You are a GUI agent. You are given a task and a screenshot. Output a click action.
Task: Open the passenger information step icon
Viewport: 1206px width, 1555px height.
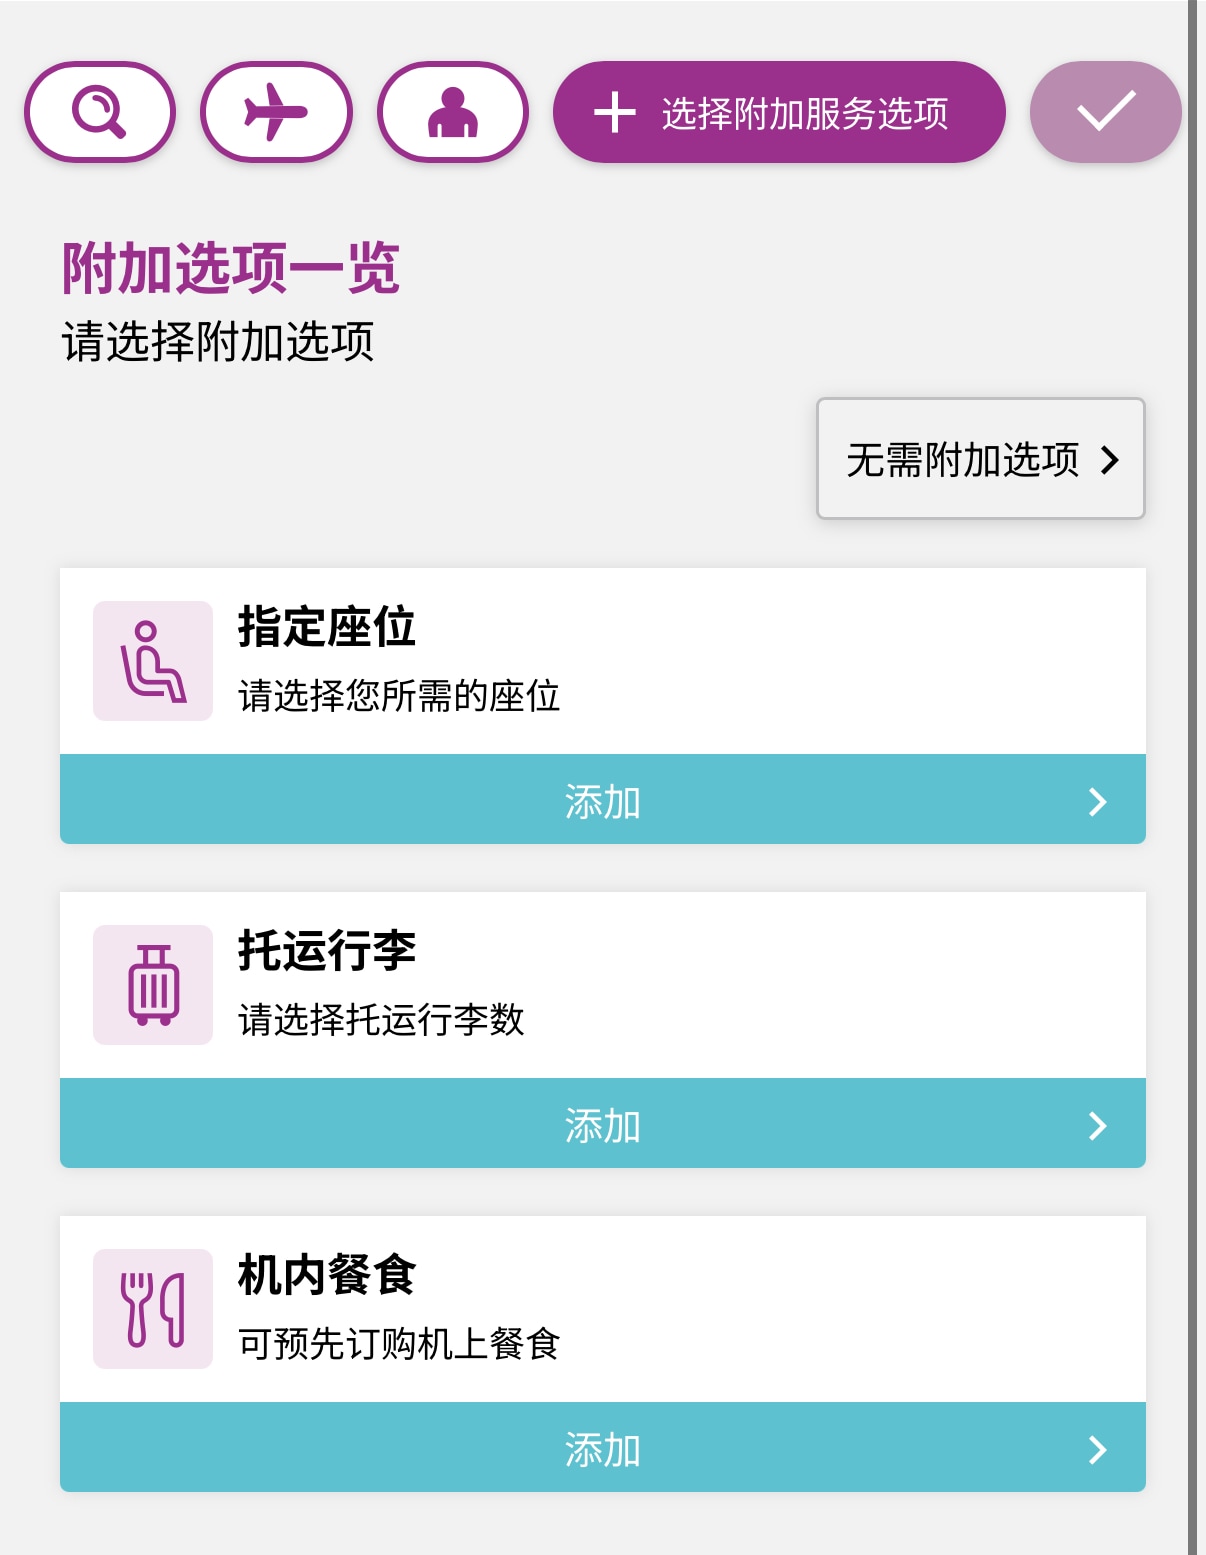pos(453,112)
